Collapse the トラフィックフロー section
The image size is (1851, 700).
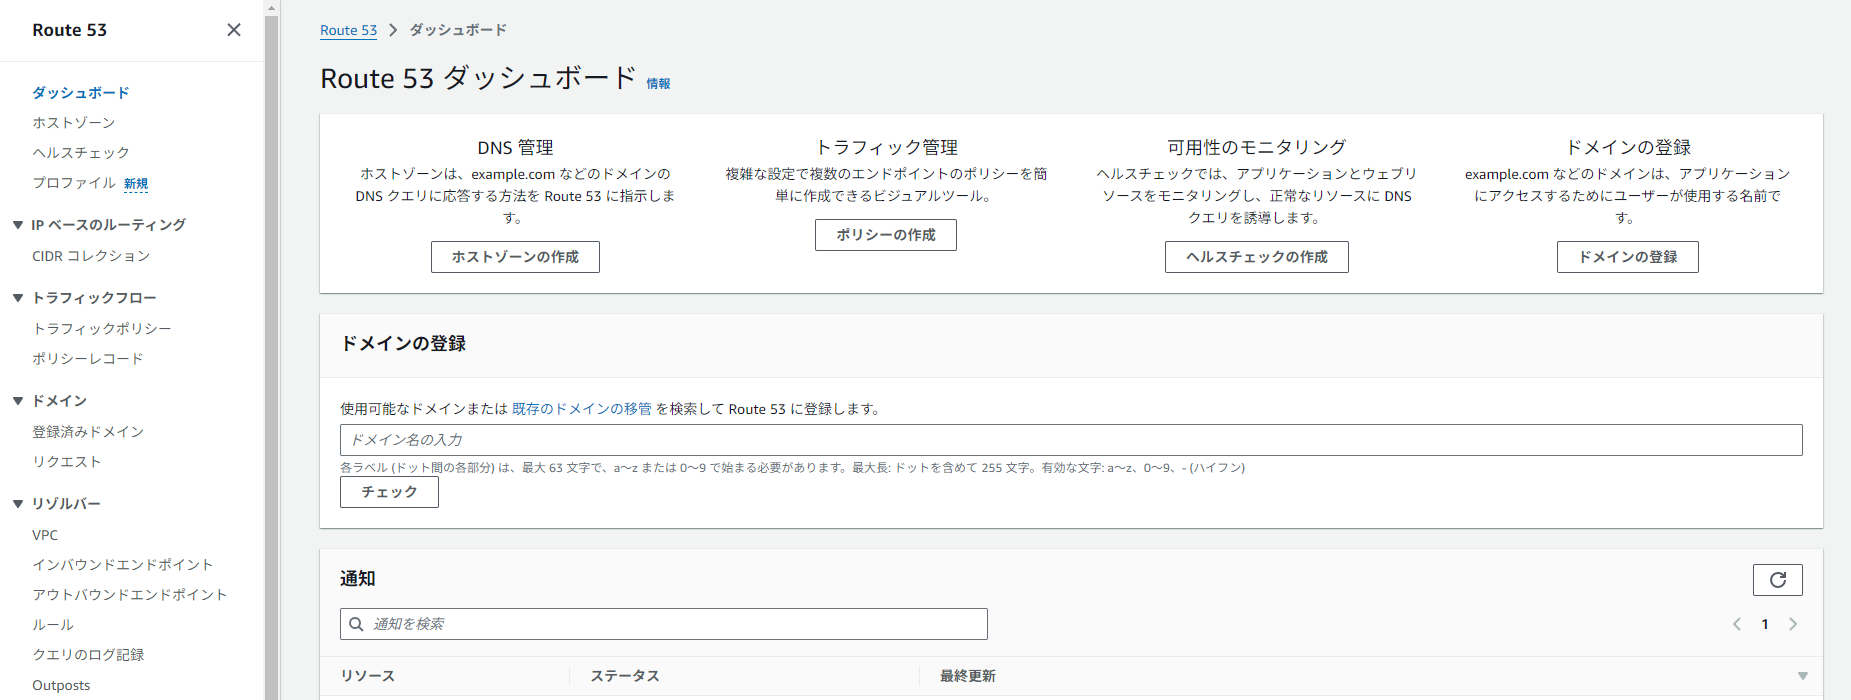tap(18, 298)
